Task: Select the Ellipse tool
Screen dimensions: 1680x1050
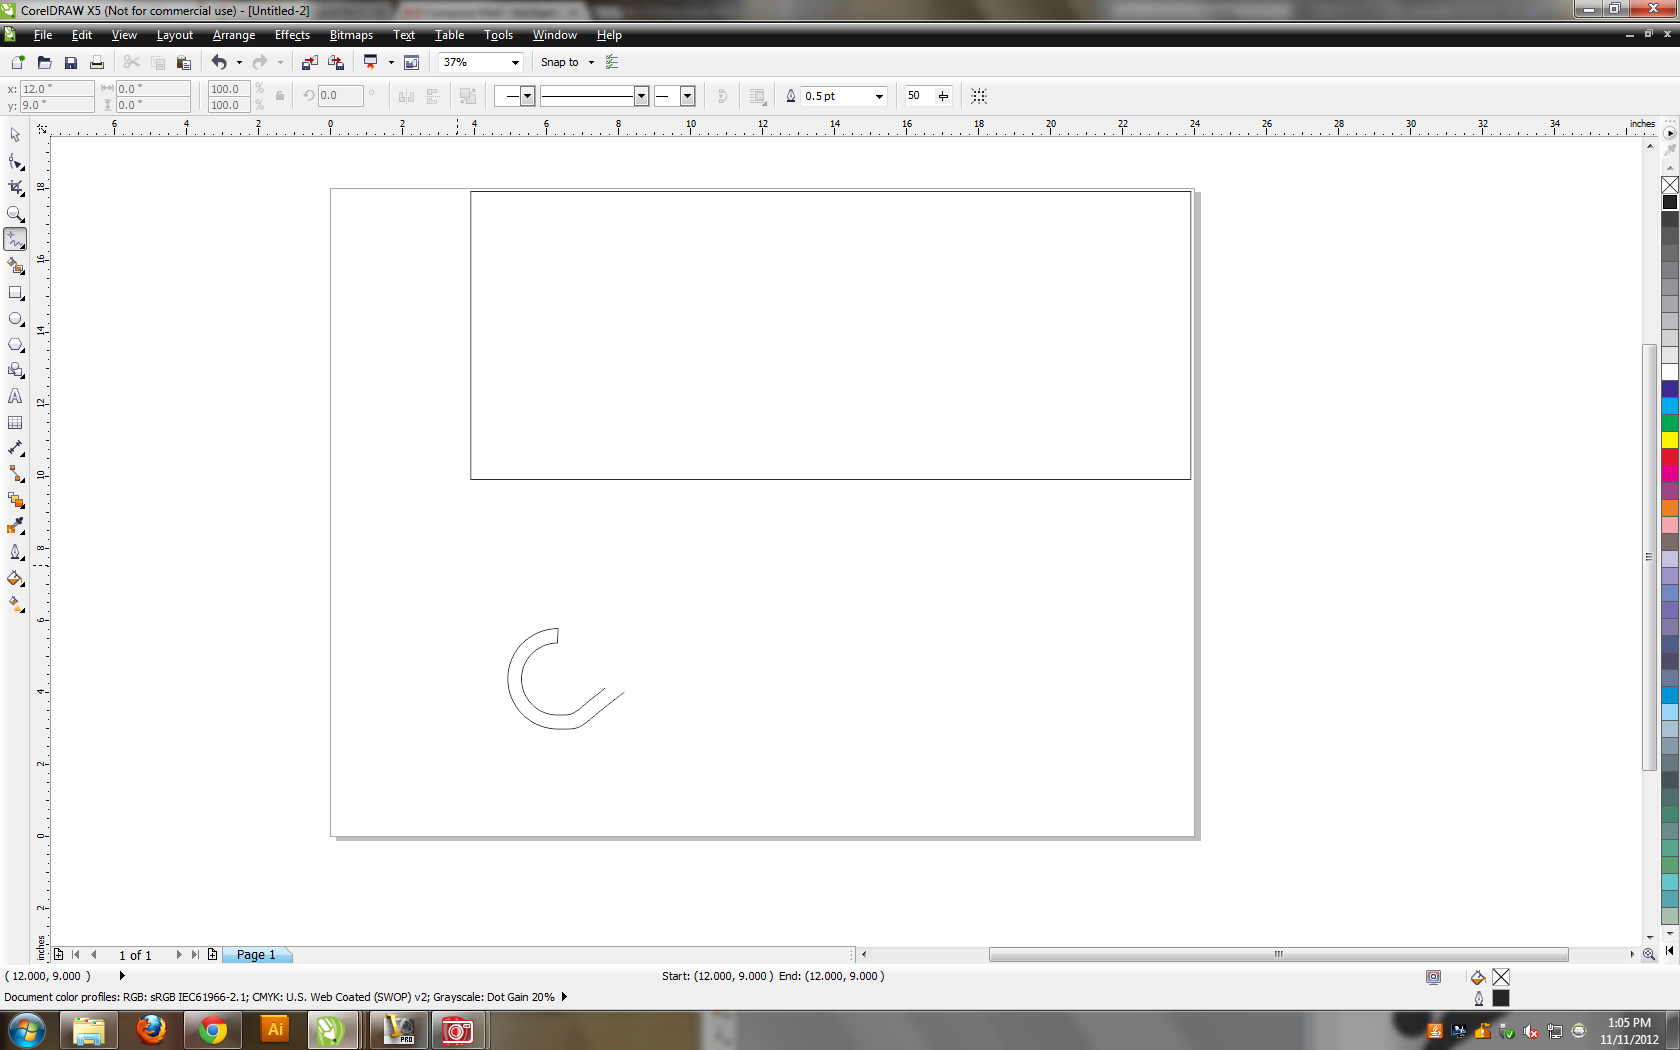Action: (15, 319)
